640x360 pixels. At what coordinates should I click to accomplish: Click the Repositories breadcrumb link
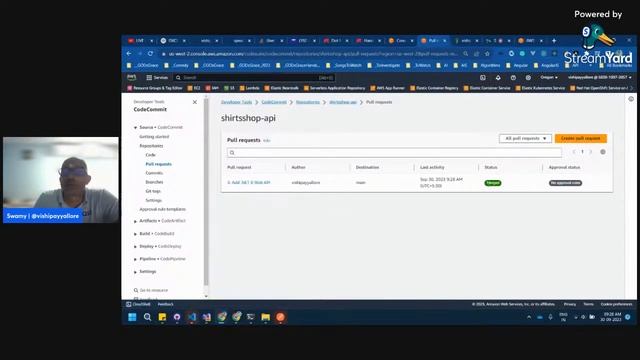[x=308, y=102]
